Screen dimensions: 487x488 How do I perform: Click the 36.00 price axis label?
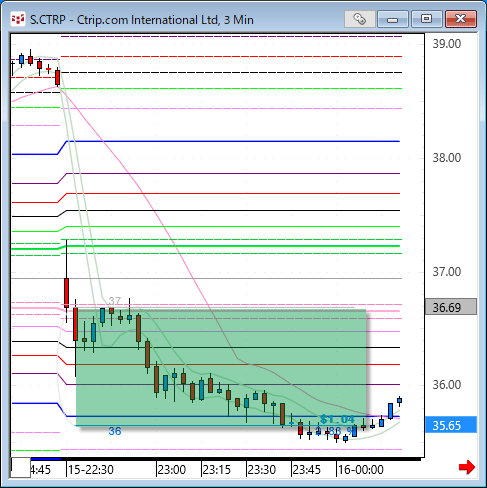point(447,385)
